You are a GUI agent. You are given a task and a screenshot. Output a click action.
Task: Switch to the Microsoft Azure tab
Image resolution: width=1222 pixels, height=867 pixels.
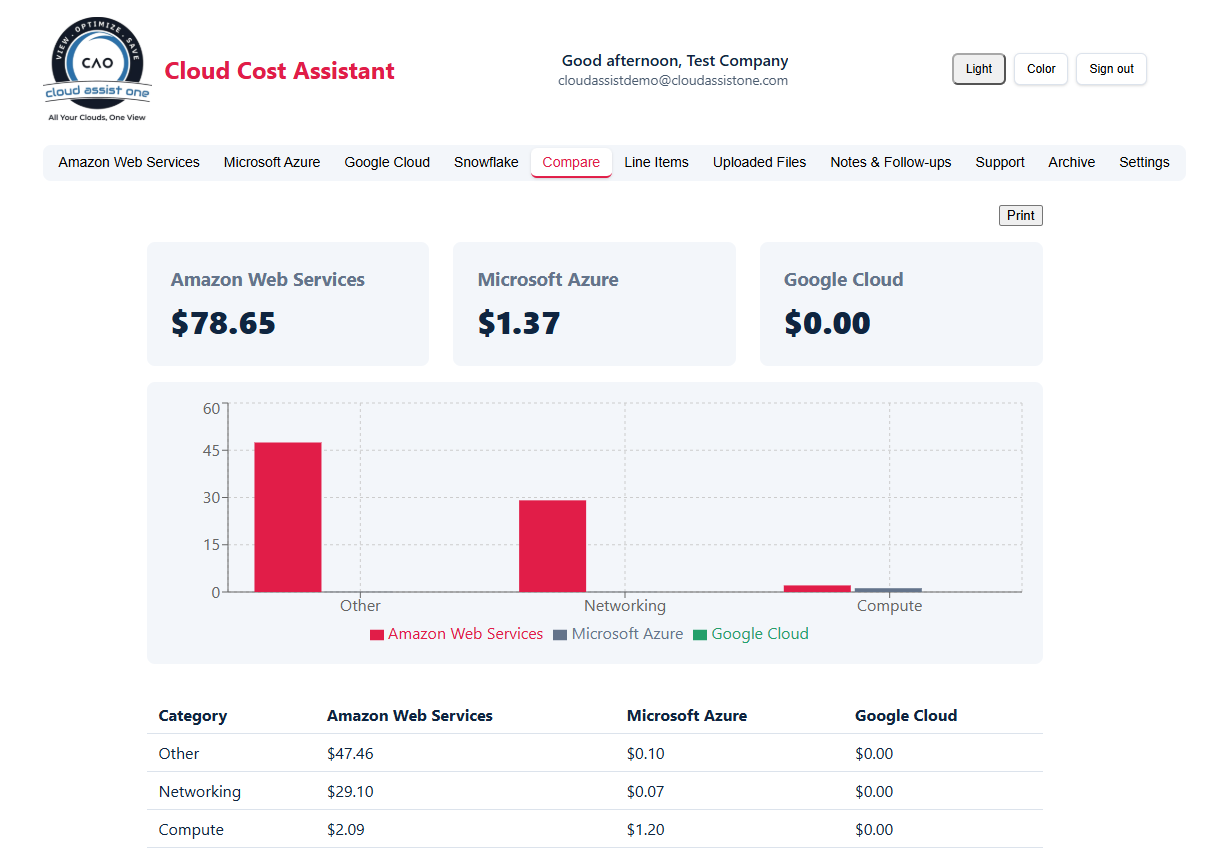point(272,162)
